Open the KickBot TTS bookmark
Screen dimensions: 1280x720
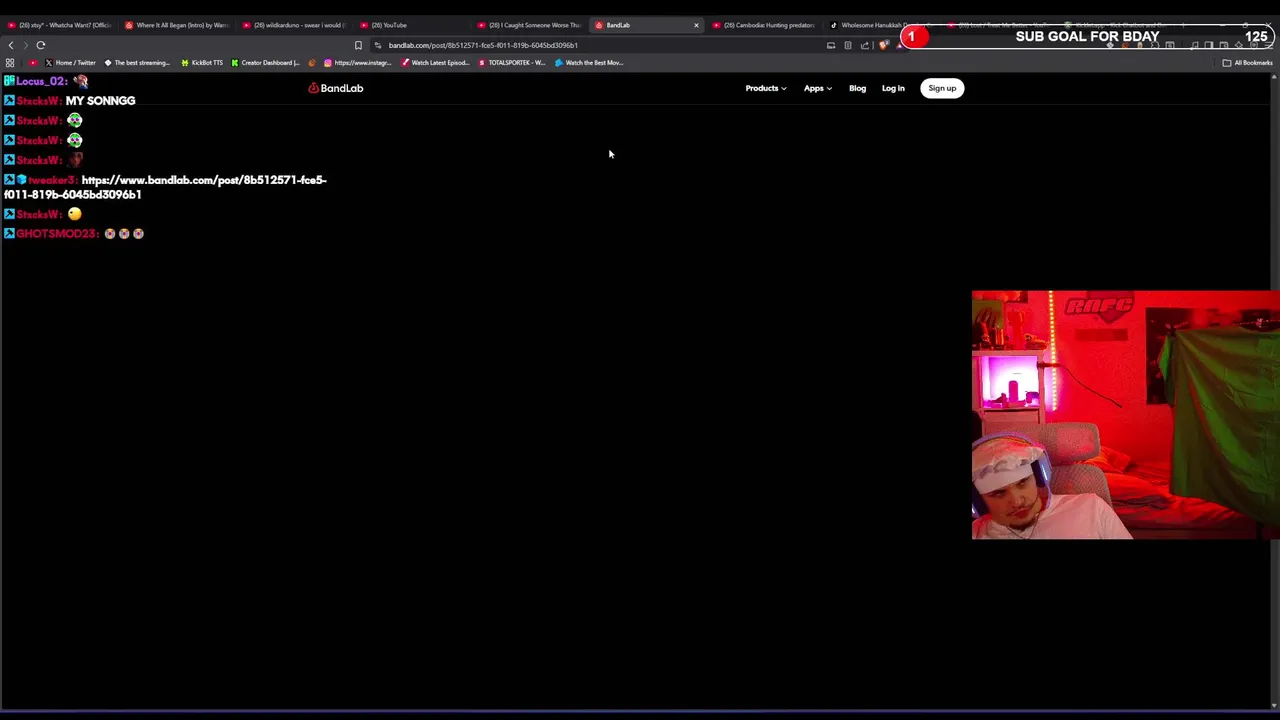point(202,63)
